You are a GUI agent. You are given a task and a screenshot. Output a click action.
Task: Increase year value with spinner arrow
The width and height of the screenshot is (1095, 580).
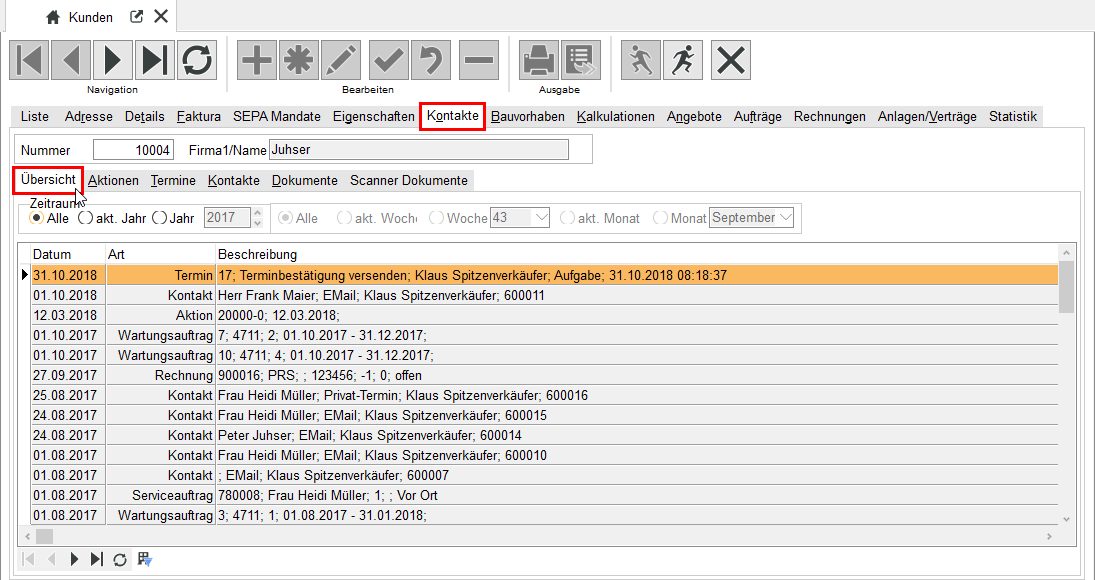pyautogui.click(x=257, y=212)
